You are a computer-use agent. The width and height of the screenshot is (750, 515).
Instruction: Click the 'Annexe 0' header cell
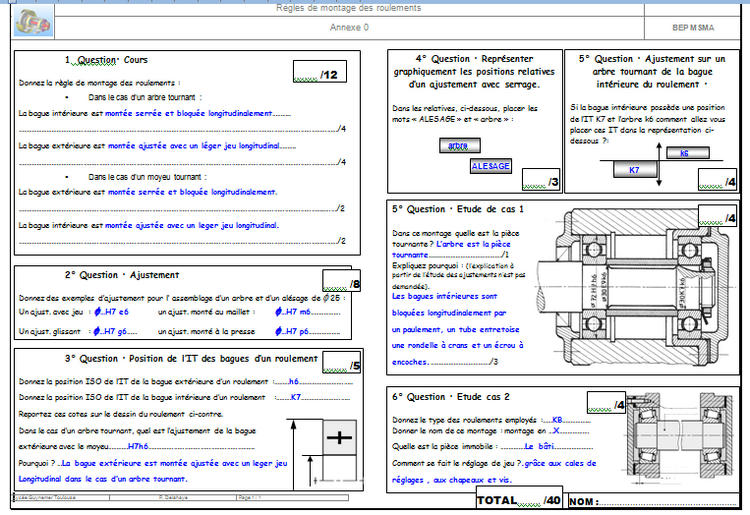(x=349, y=28)
